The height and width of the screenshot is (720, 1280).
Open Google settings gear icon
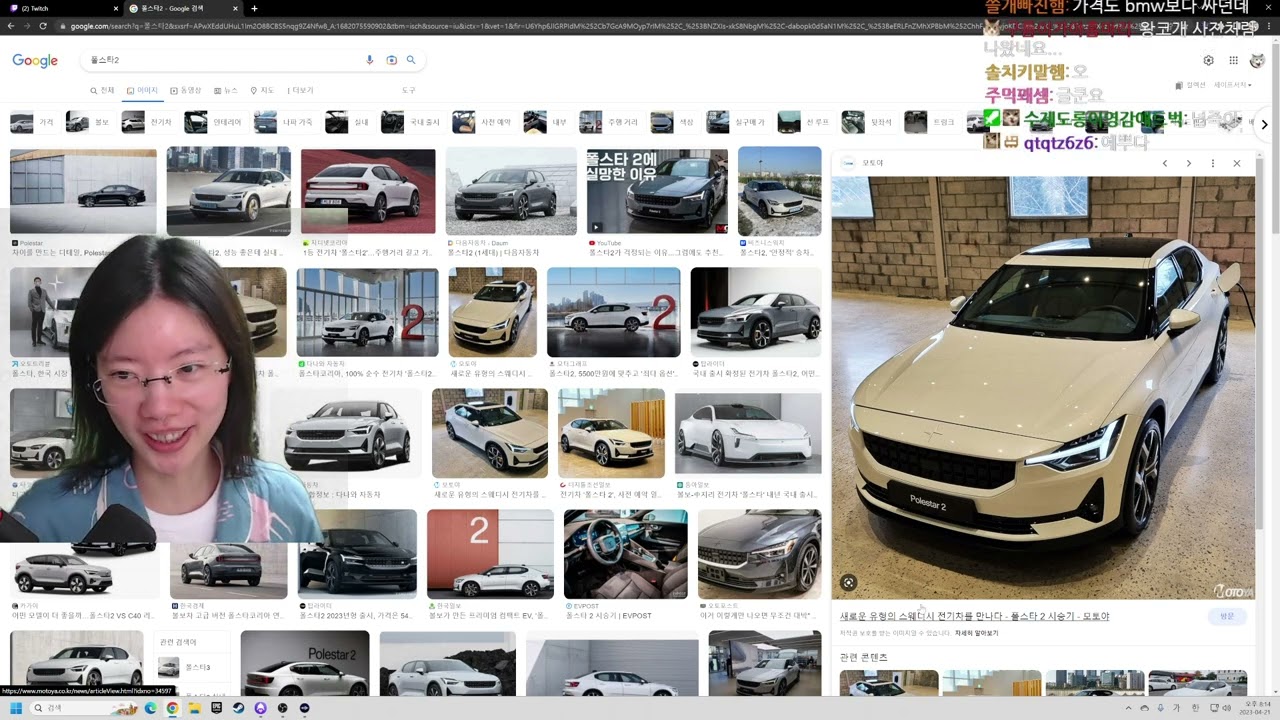coord(1208,60)
